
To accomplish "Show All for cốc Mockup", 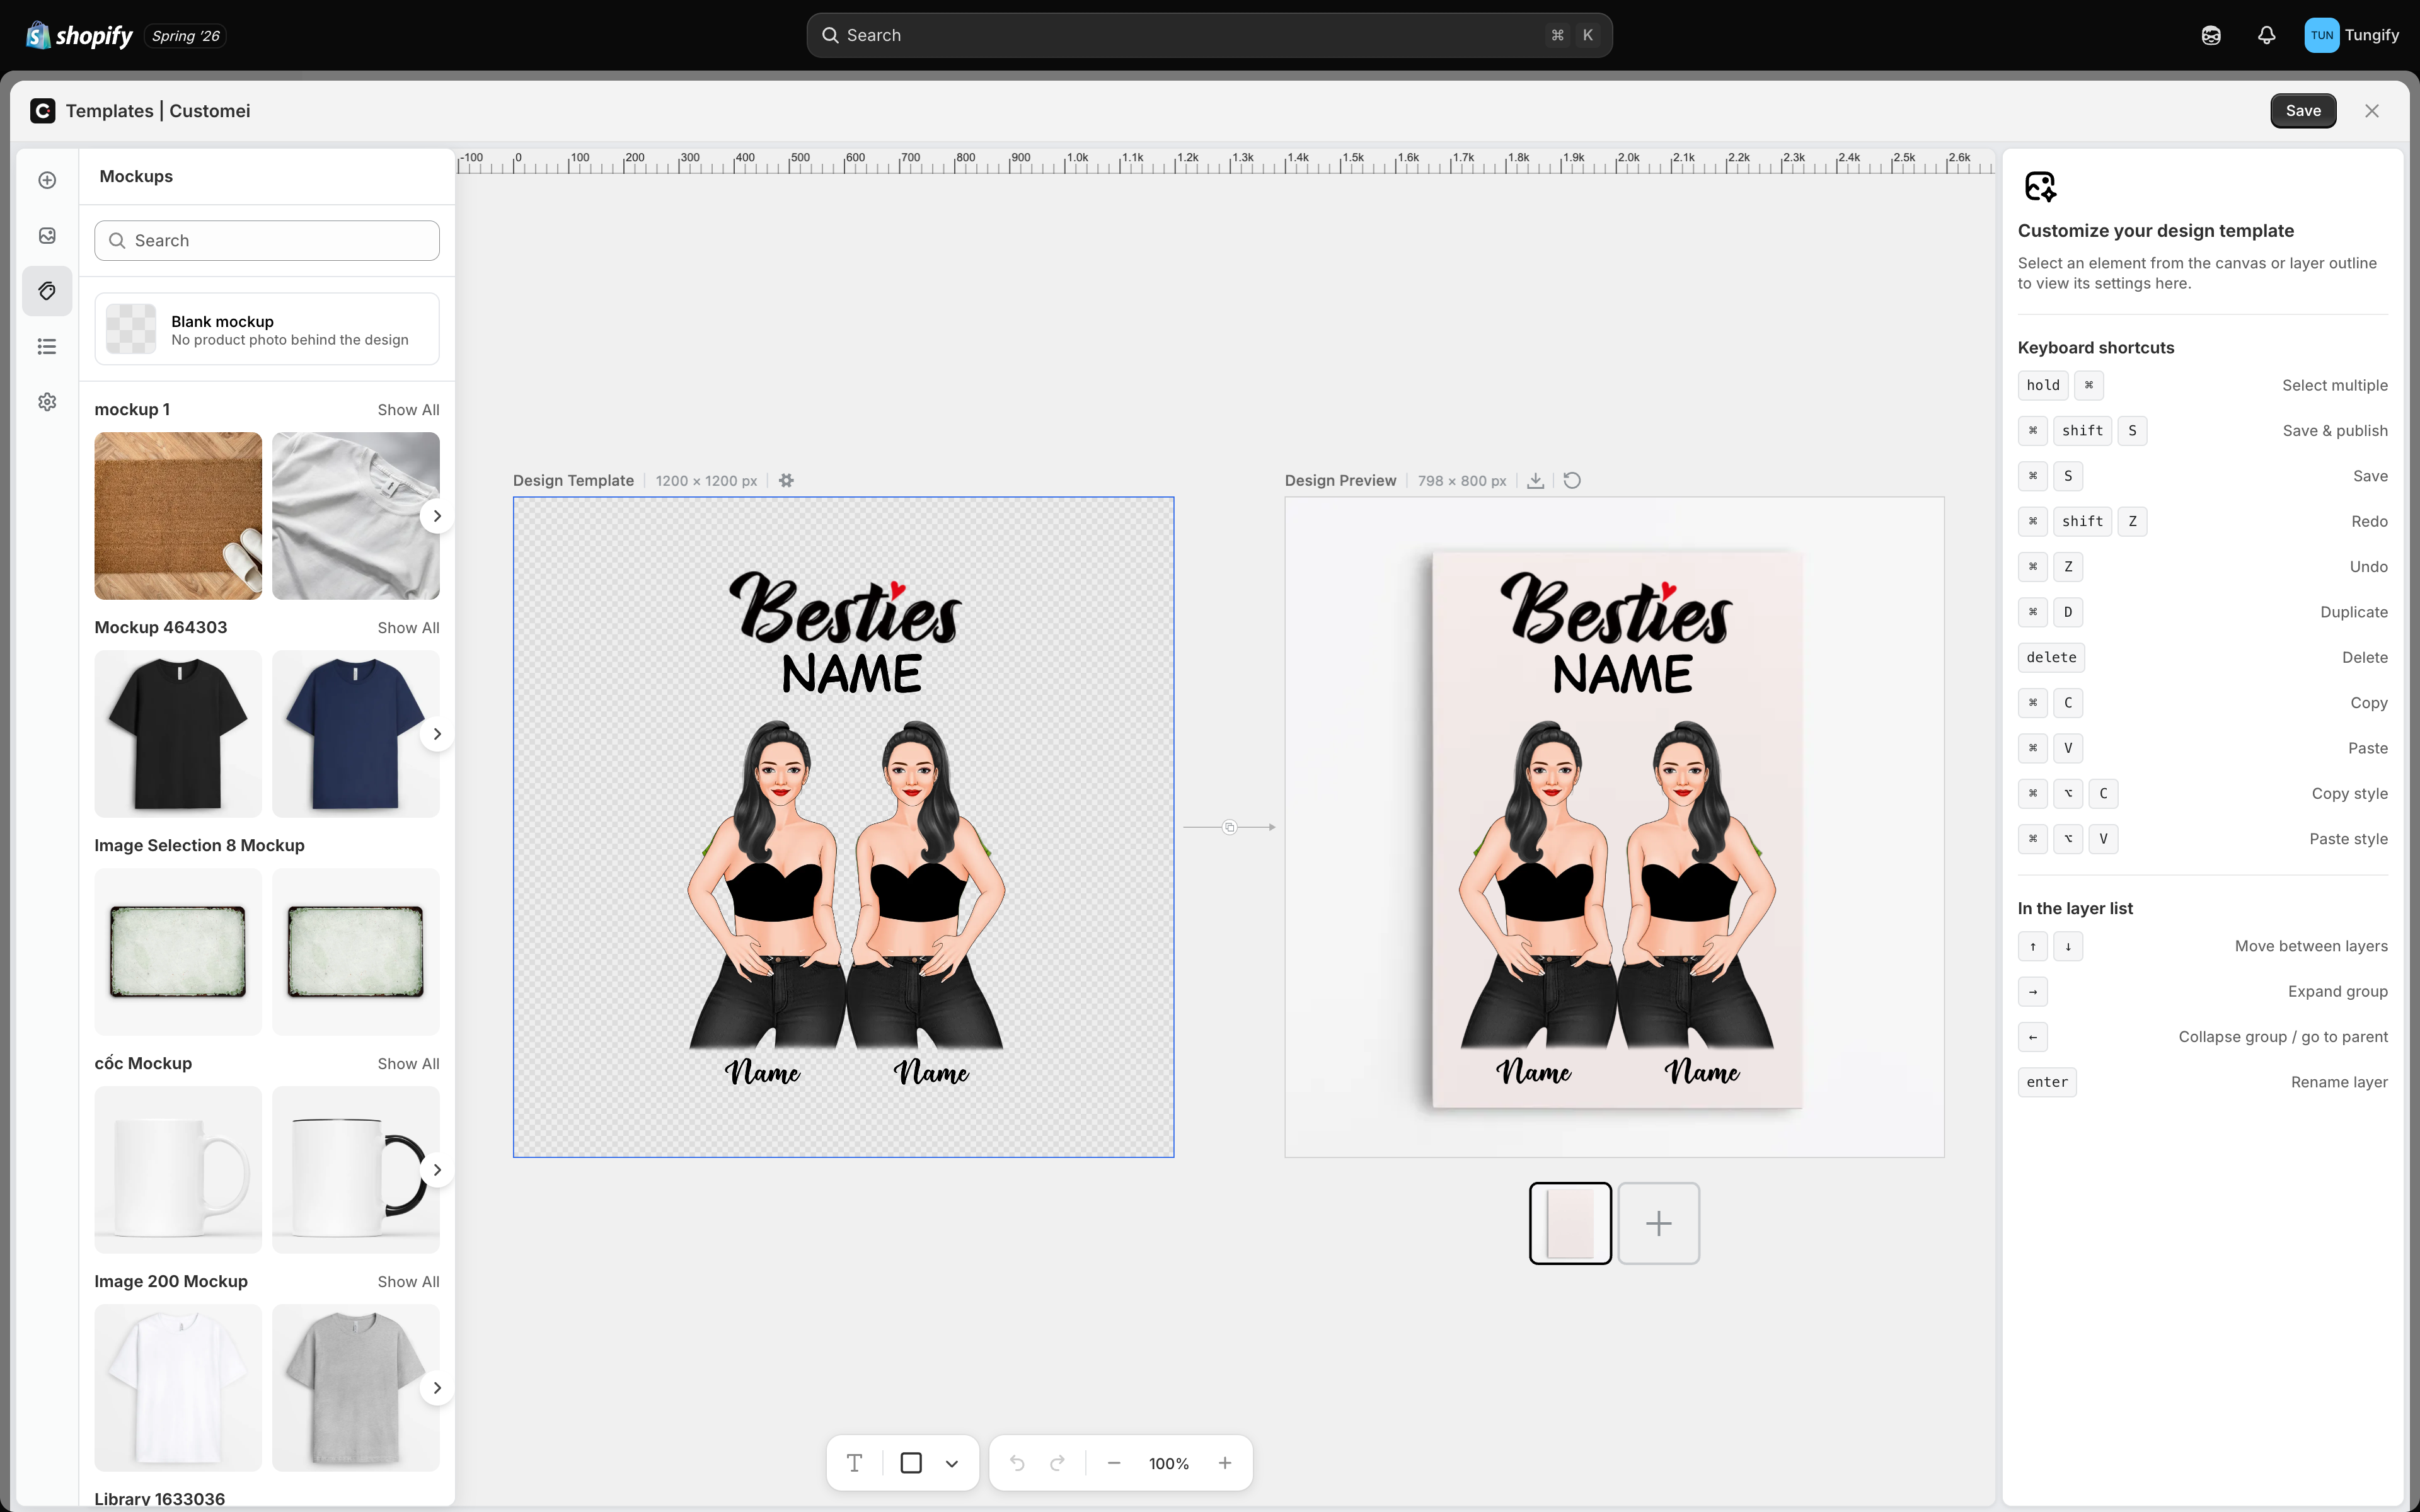I will click(408, 1064).
